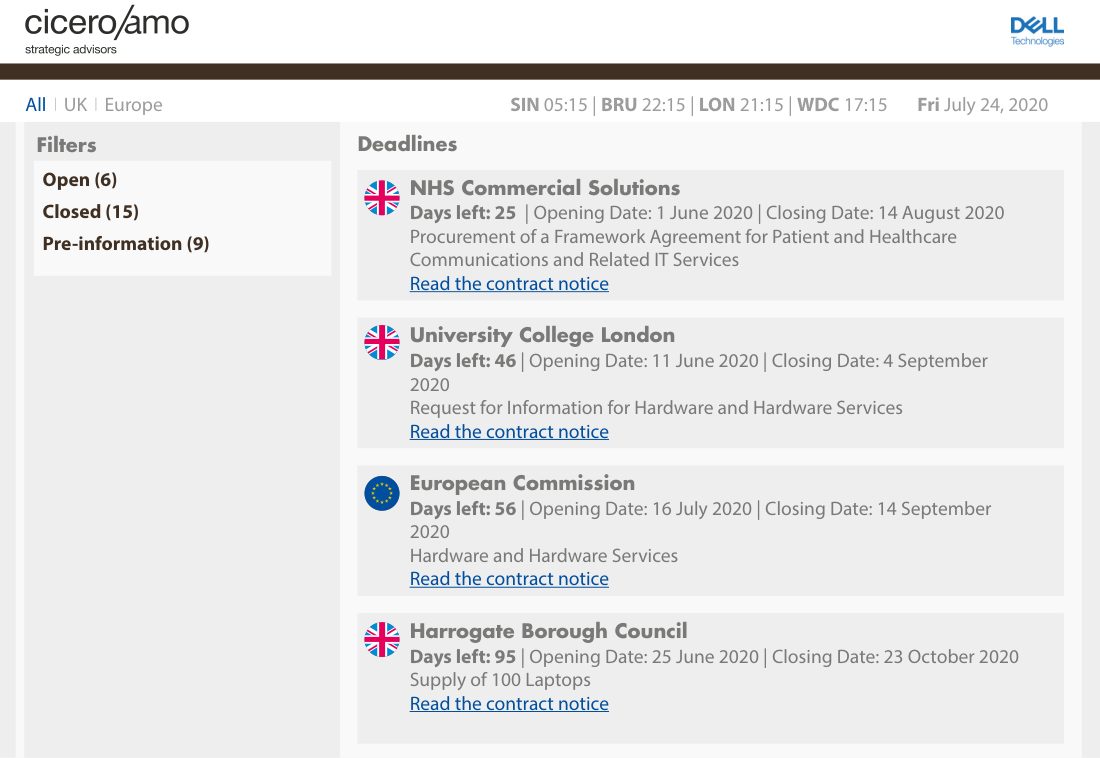Click 'Opening Date: 16 July 2020' text
The image size is (1100, 758).
[x=640, y=509]
